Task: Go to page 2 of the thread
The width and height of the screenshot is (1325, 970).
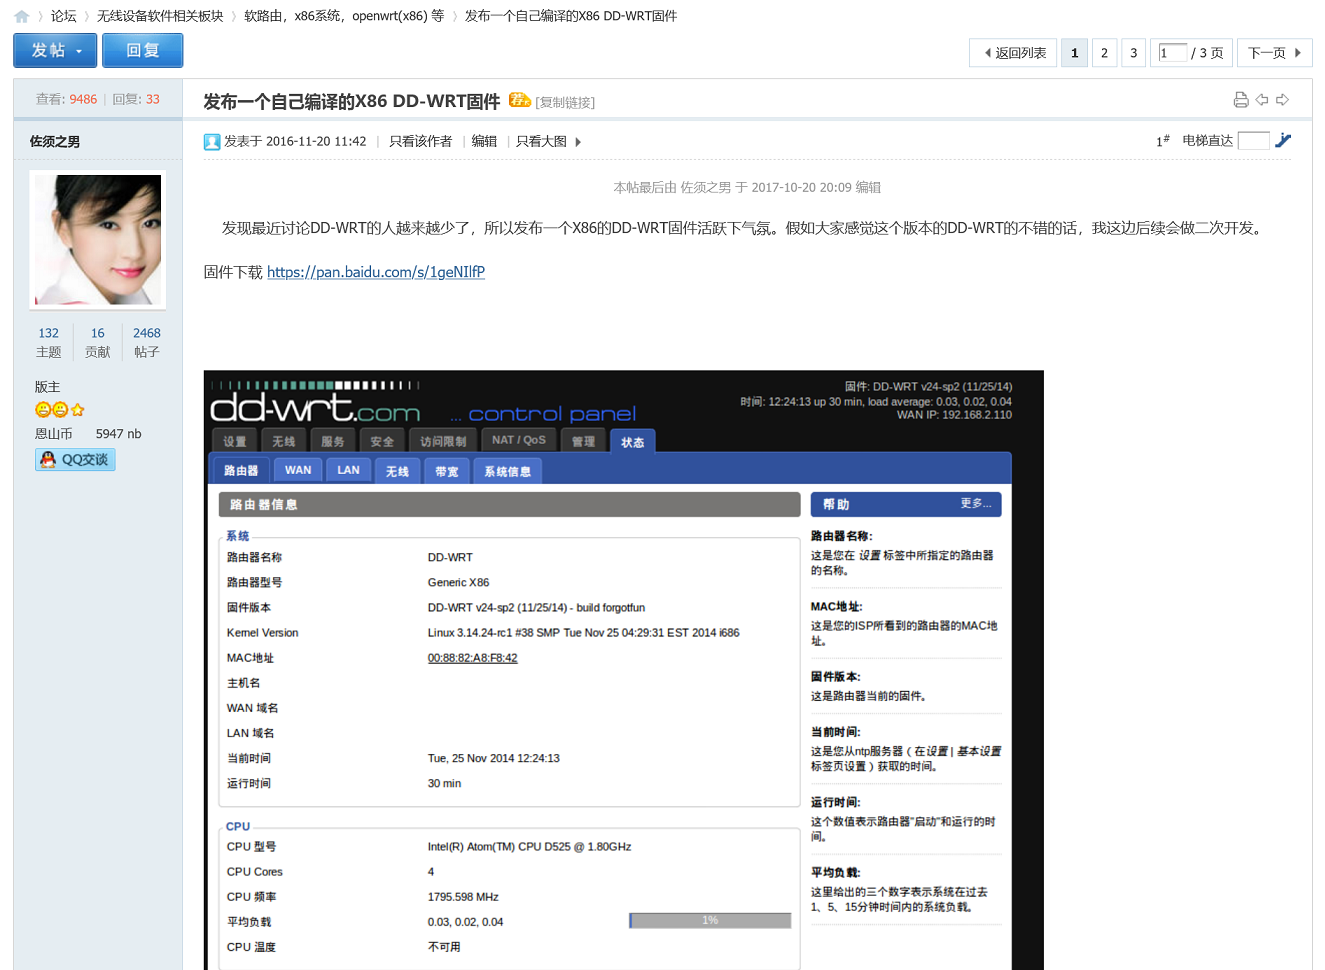Action: coord(1104,53)
